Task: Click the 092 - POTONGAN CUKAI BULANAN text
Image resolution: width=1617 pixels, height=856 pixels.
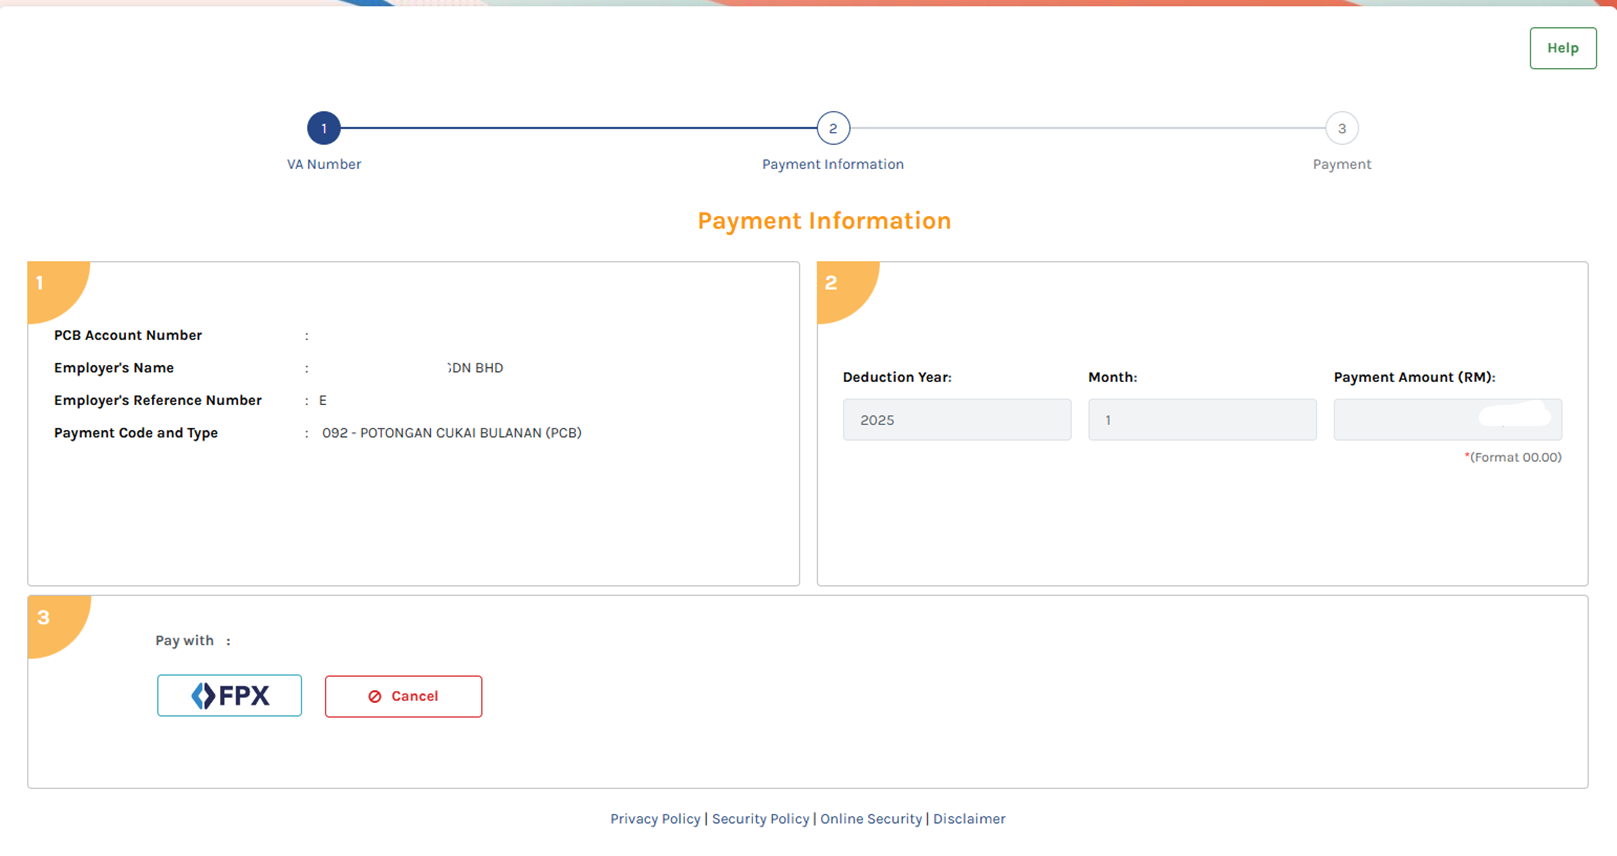Action: (x=451, y=433)
